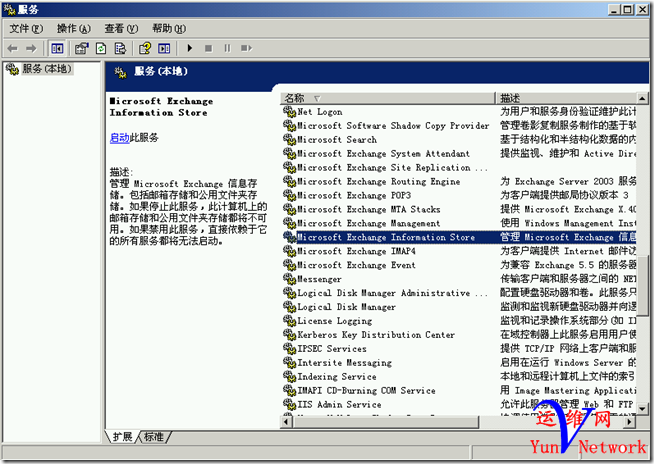Maximize the 服务 window
Screen dimensions: 654x464
point(627,9)
